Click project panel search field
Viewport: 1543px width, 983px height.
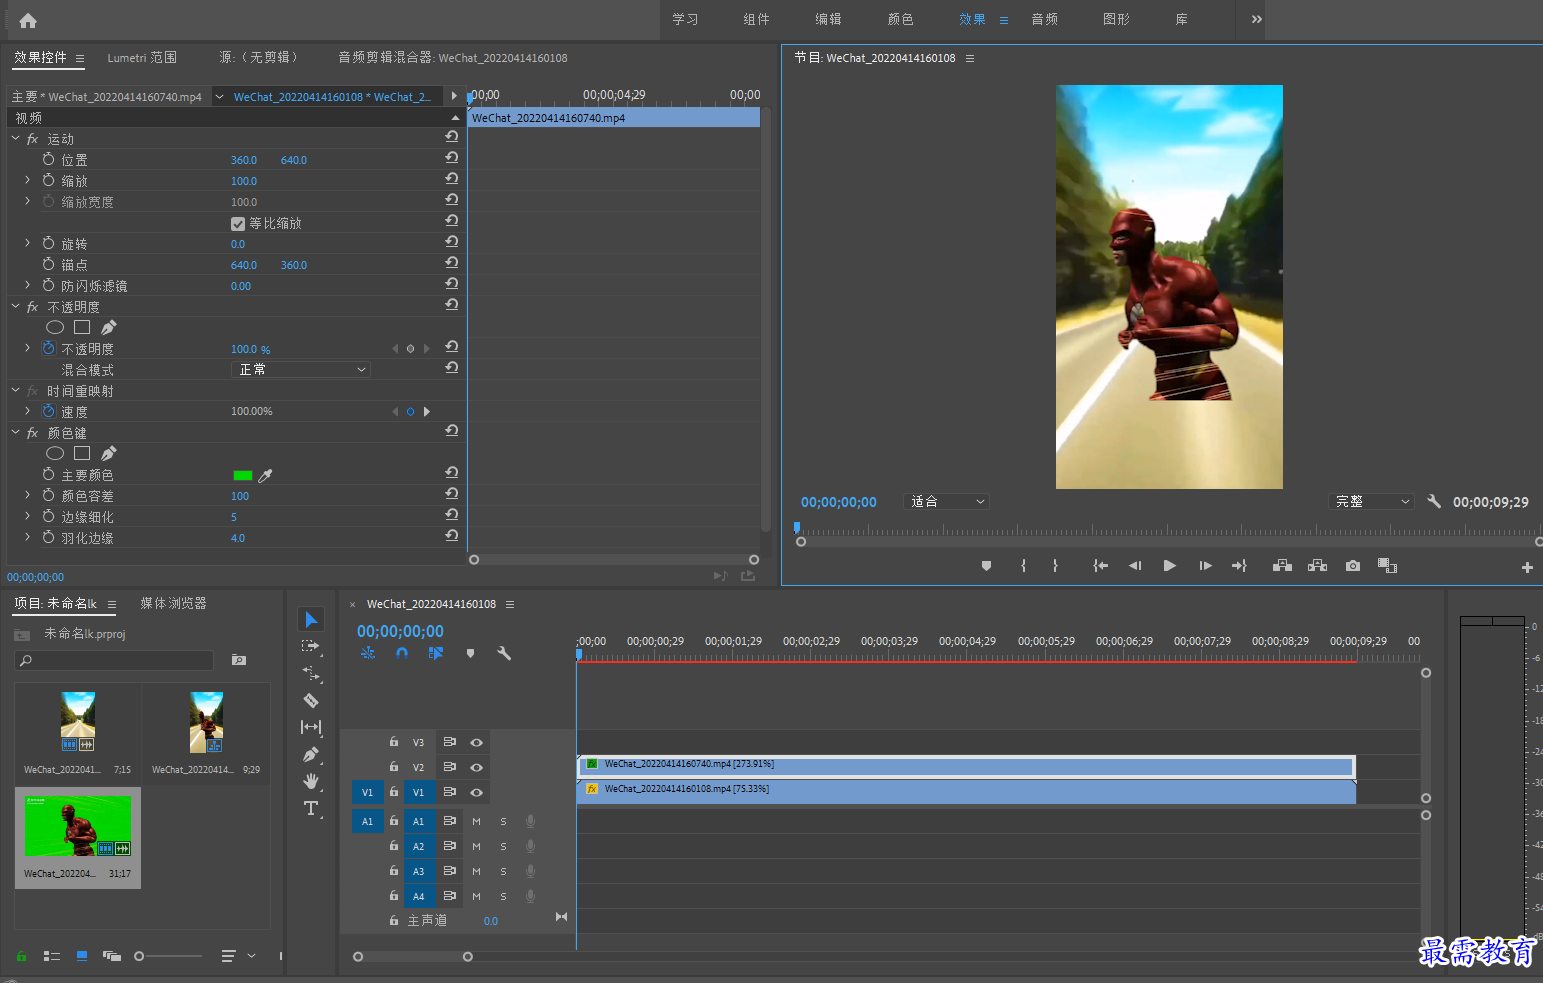(x=114, y=660)
